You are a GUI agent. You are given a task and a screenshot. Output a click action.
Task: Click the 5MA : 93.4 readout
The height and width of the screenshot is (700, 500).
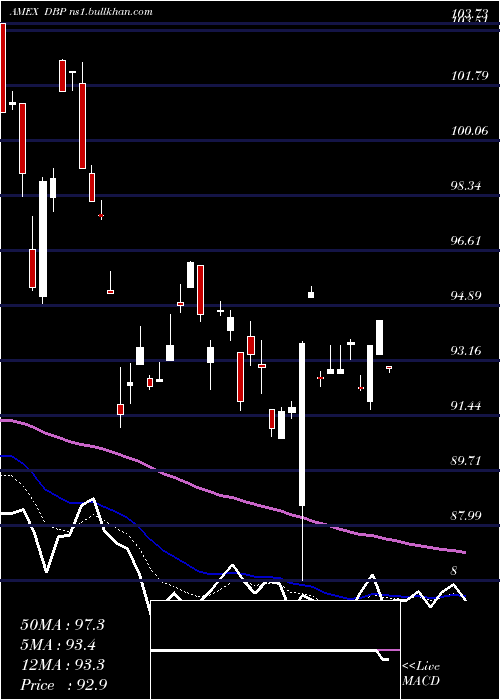pyautogui.click(x=58, y=645)
